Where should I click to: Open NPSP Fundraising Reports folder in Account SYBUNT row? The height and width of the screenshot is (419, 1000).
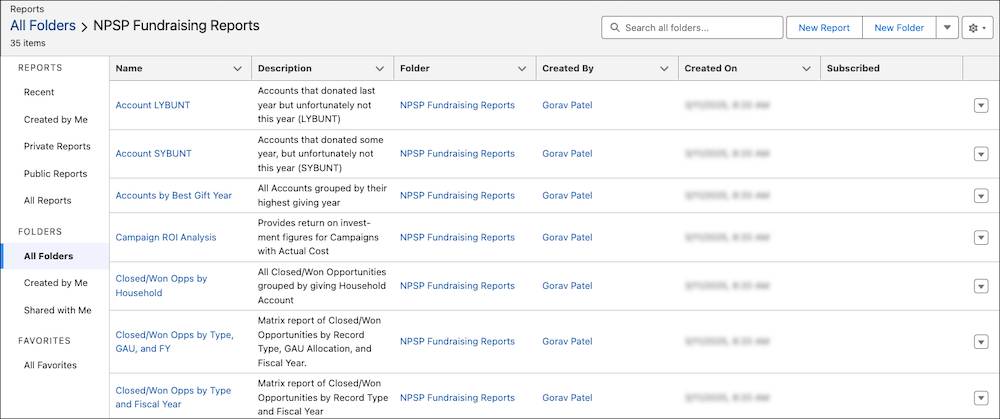click(x=457, y=154)
